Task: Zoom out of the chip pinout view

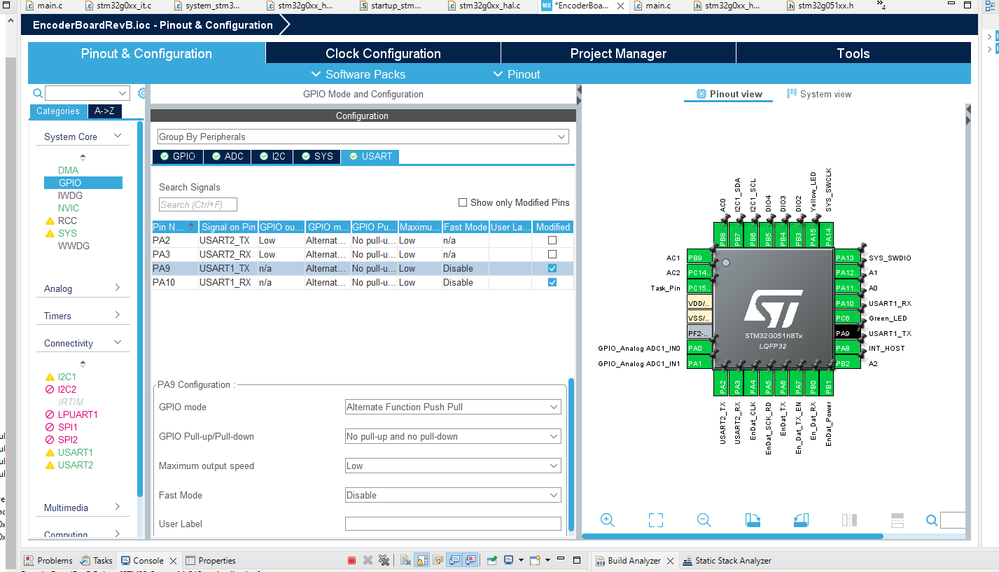Action: point(704,520)
